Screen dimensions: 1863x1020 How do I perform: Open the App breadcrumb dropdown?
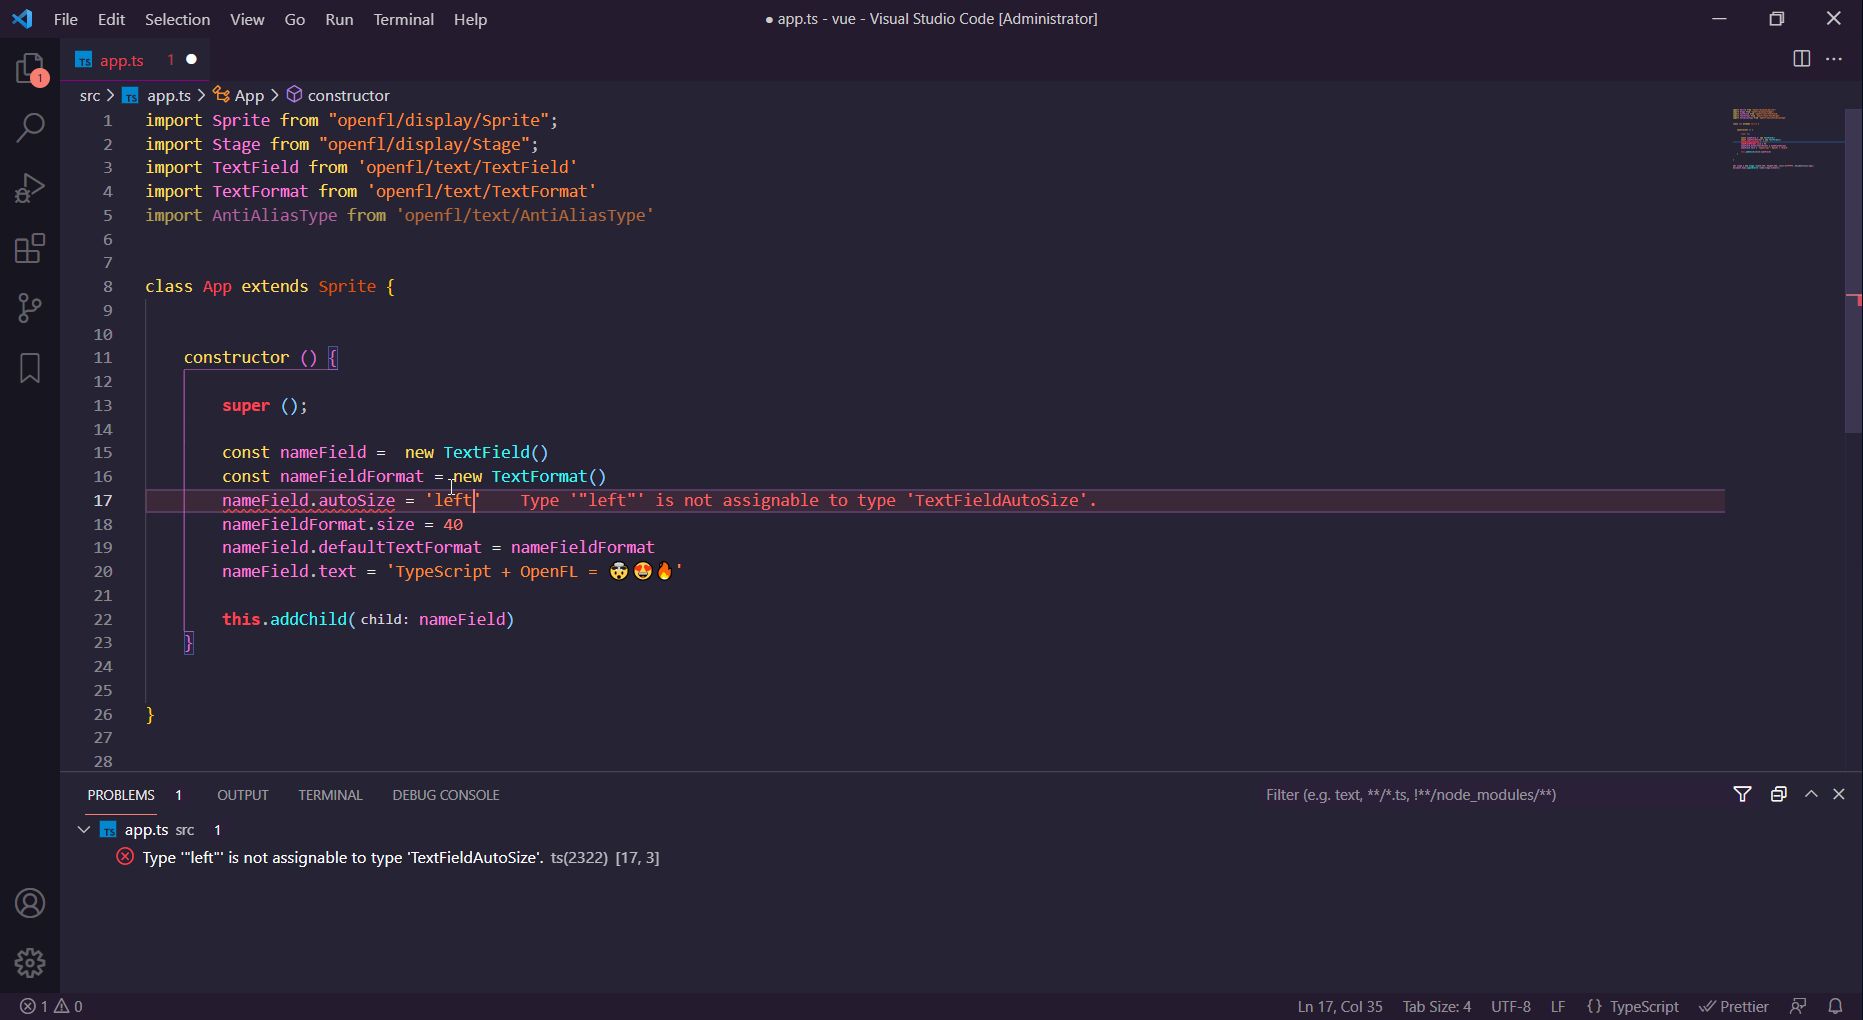tap(248, 95)
